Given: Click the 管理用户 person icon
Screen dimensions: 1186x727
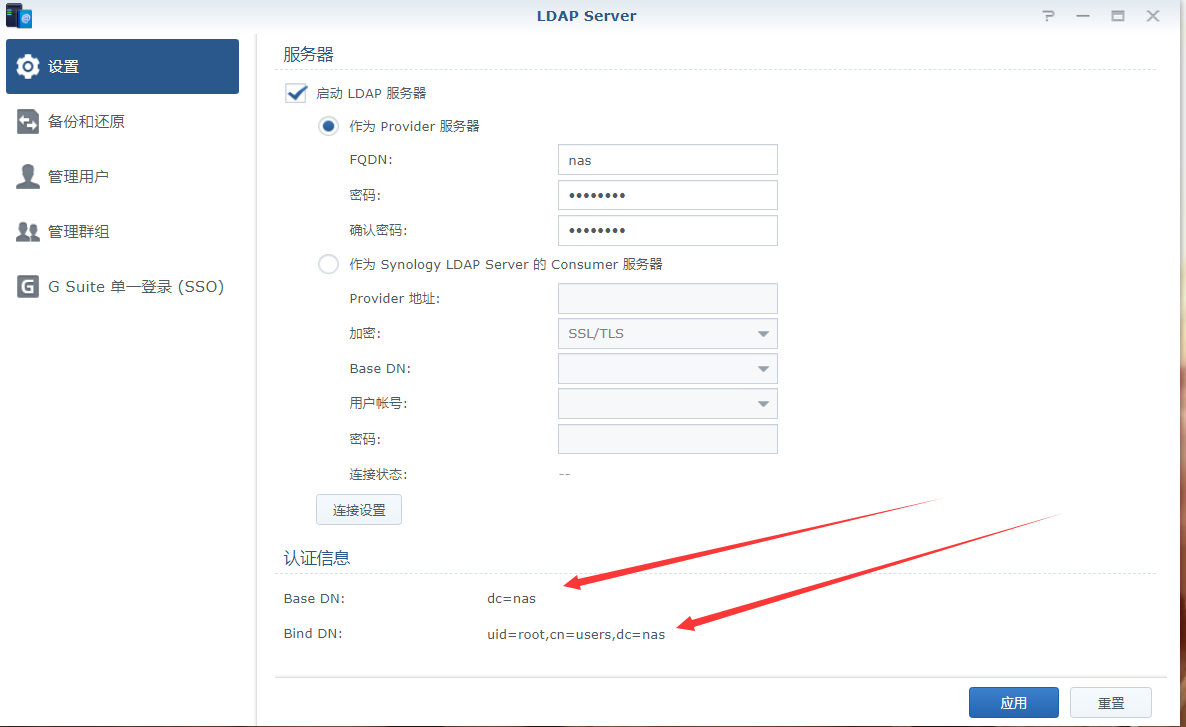Looking at the screenshot, I should click(28, 177).
